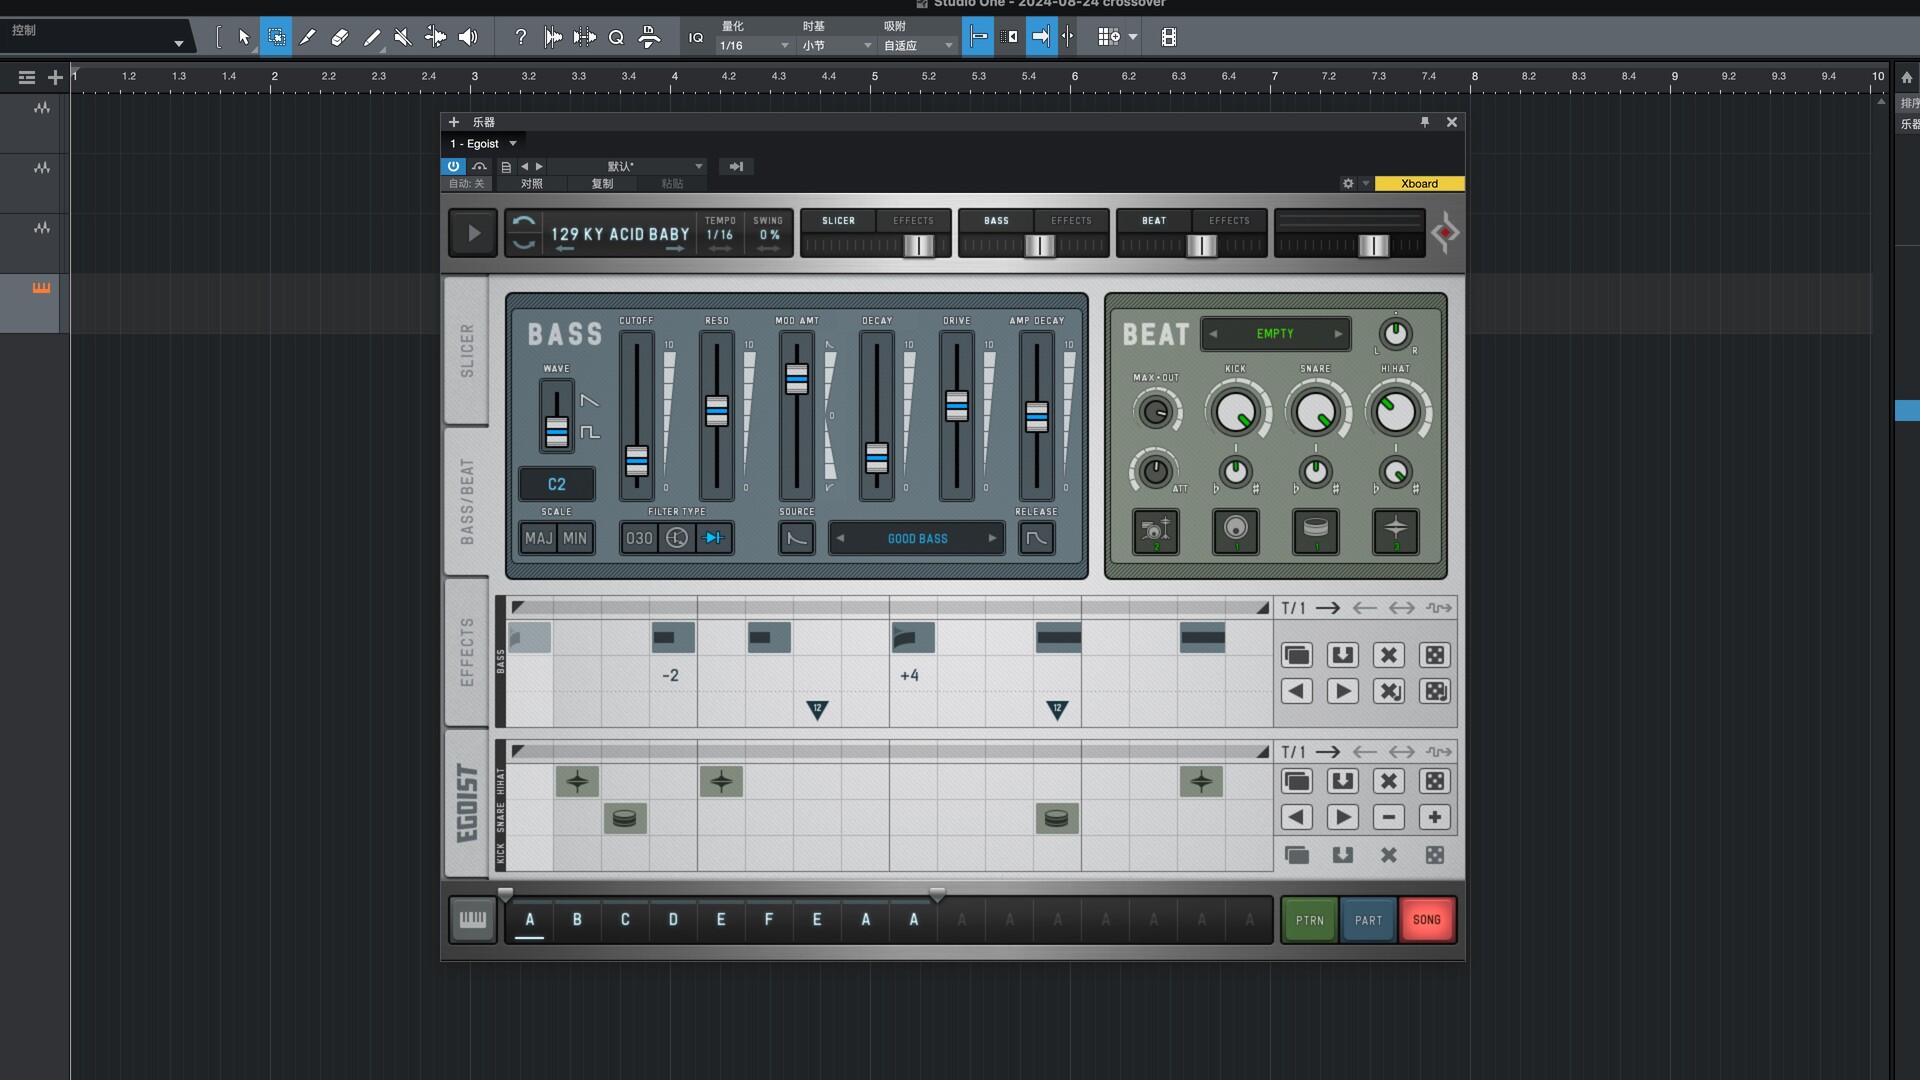This screenshot has width=1920, height=1080.
Task: Open the 1 - Egoist instrument dropdown
Action: (483, 143)
